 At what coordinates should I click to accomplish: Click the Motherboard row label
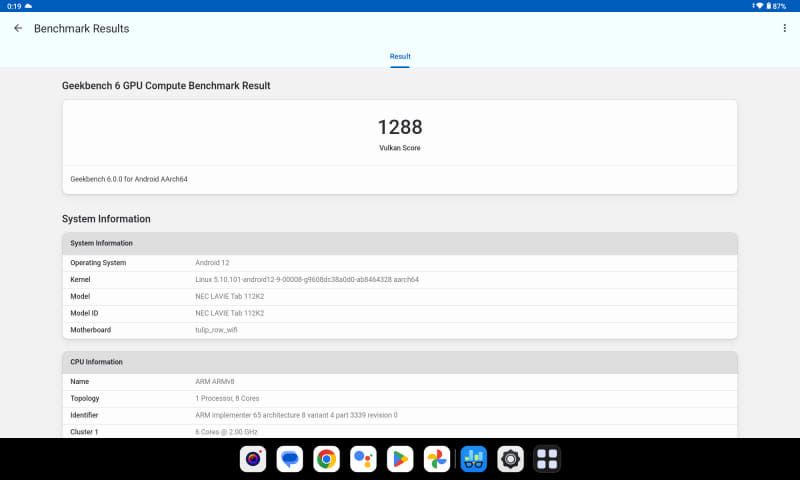point(90,330)
